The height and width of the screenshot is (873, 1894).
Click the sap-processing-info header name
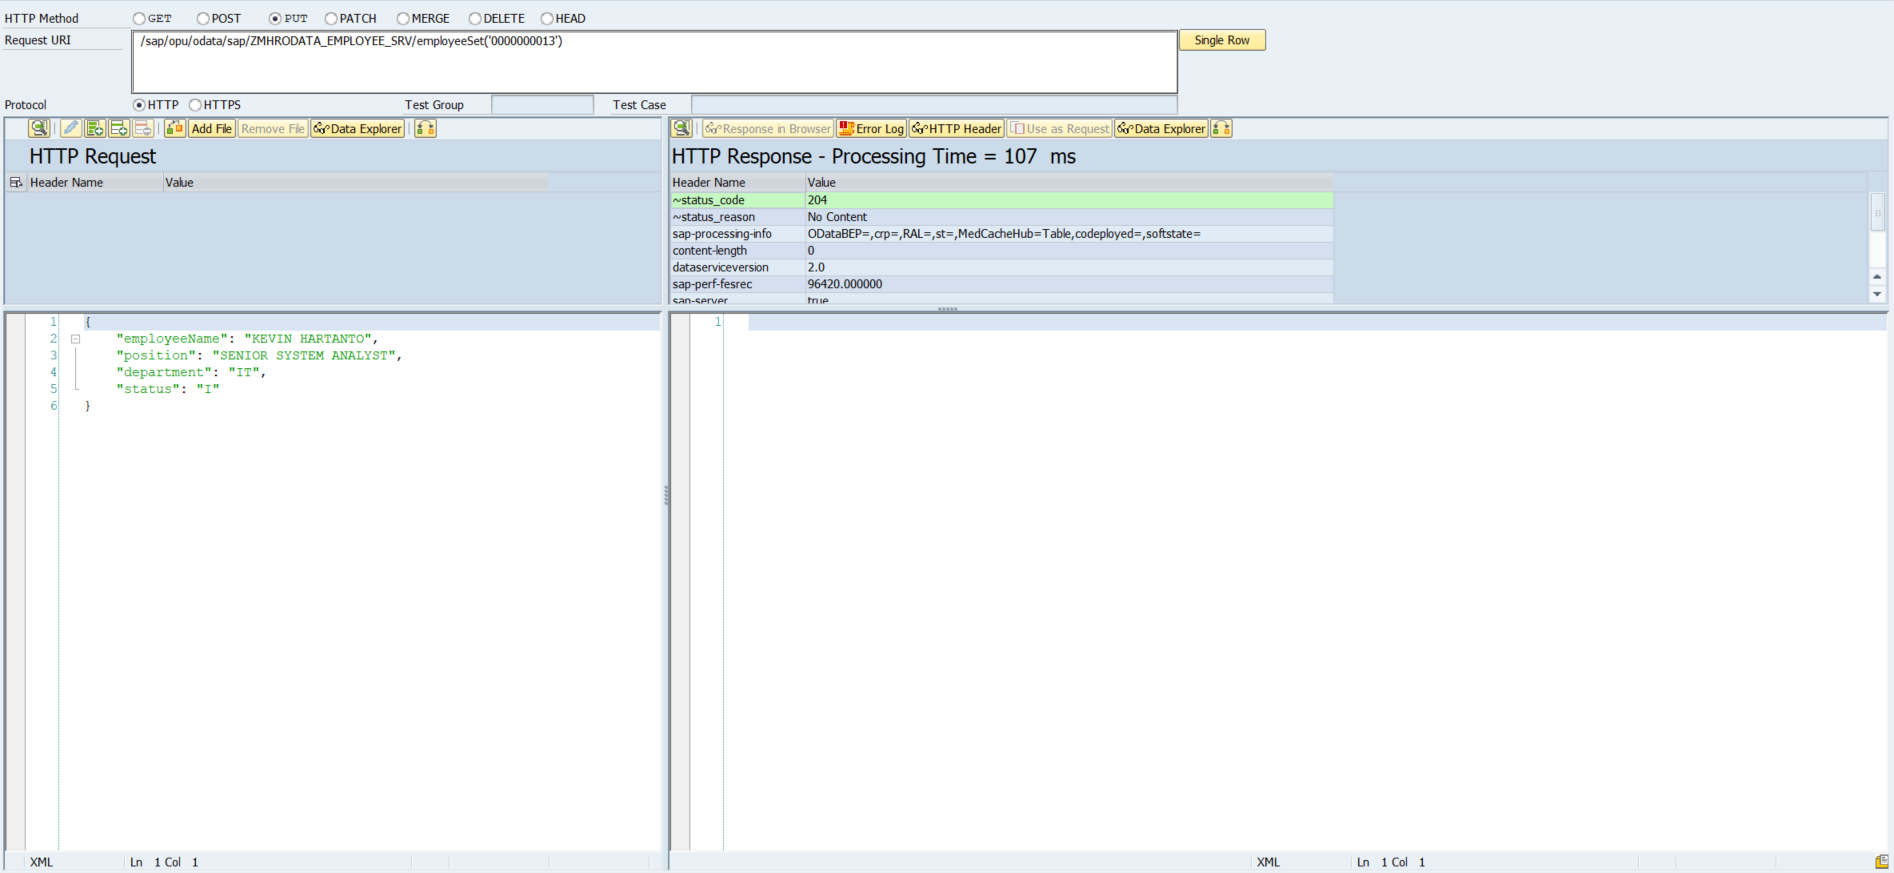click(x=722, y=234)
